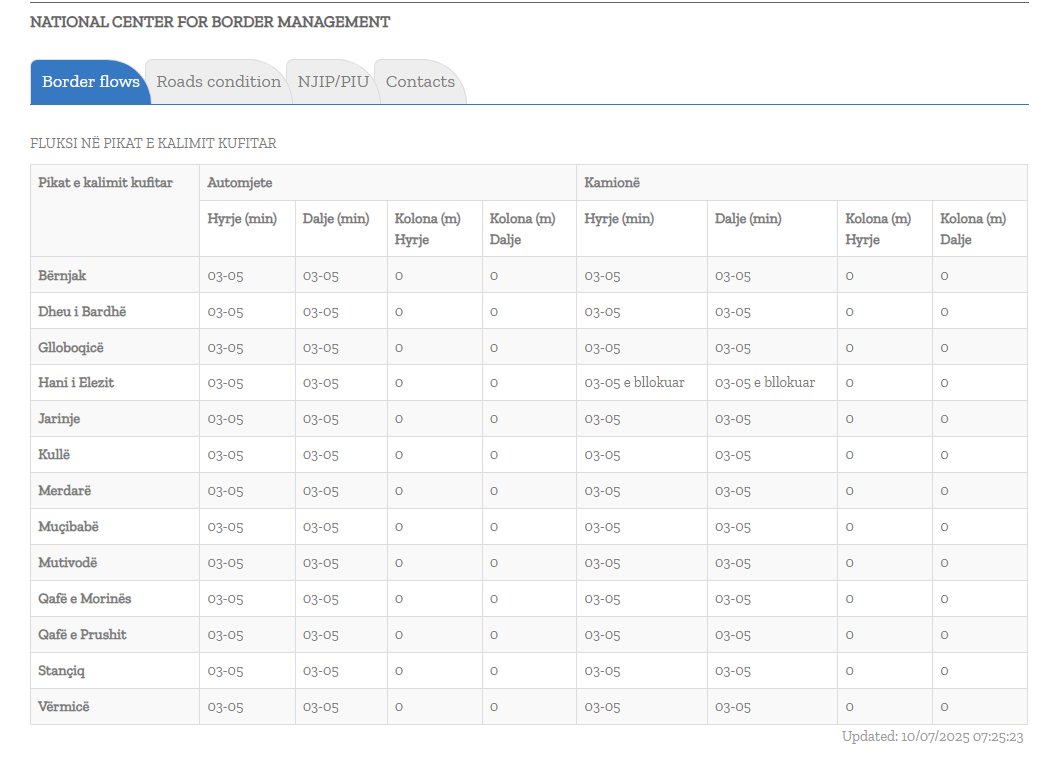Open the NJIP/PIU tab
This screenshot has width=1047, height=757.
tap(333, 82)
